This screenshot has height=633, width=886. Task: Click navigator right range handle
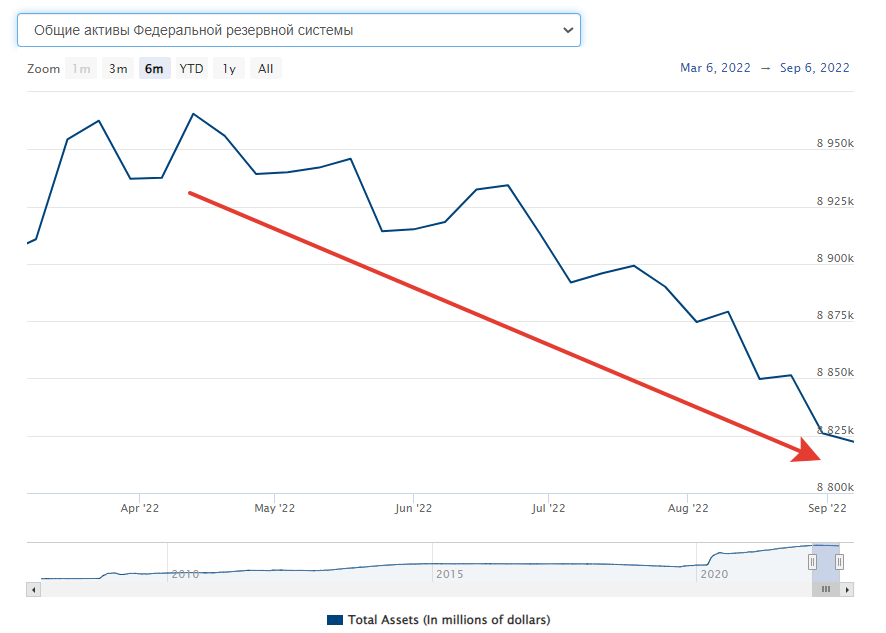(840, 562)
